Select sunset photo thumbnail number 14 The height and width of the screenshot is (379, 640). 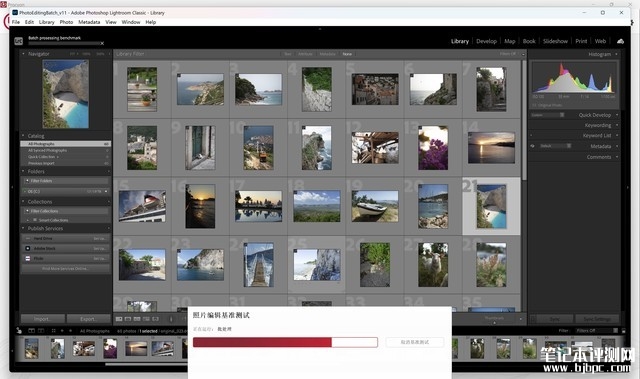point(491,148)
